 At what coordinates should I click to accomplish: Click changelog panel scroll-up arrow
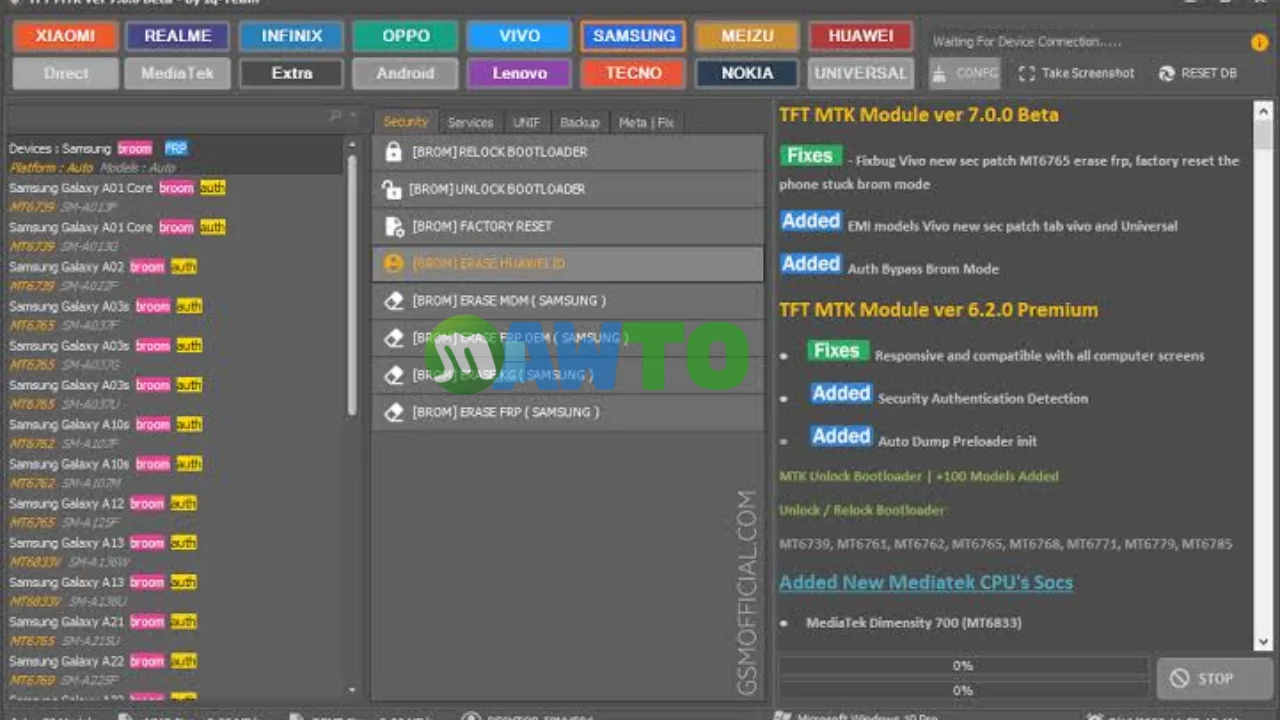1263,110
